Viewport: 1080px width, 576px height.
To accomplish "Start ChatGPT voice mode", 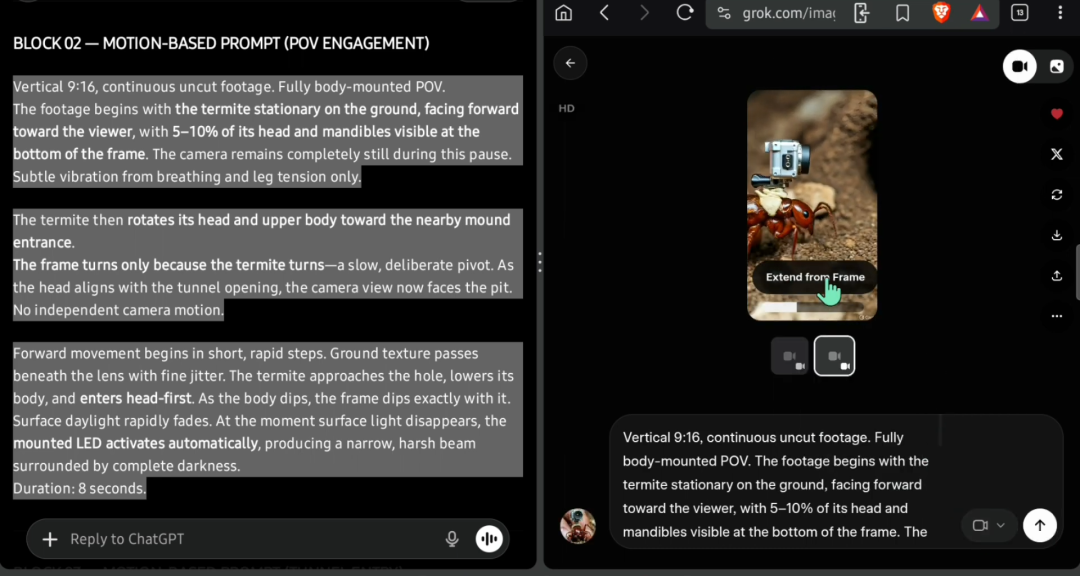I will (x=489, y=539).
